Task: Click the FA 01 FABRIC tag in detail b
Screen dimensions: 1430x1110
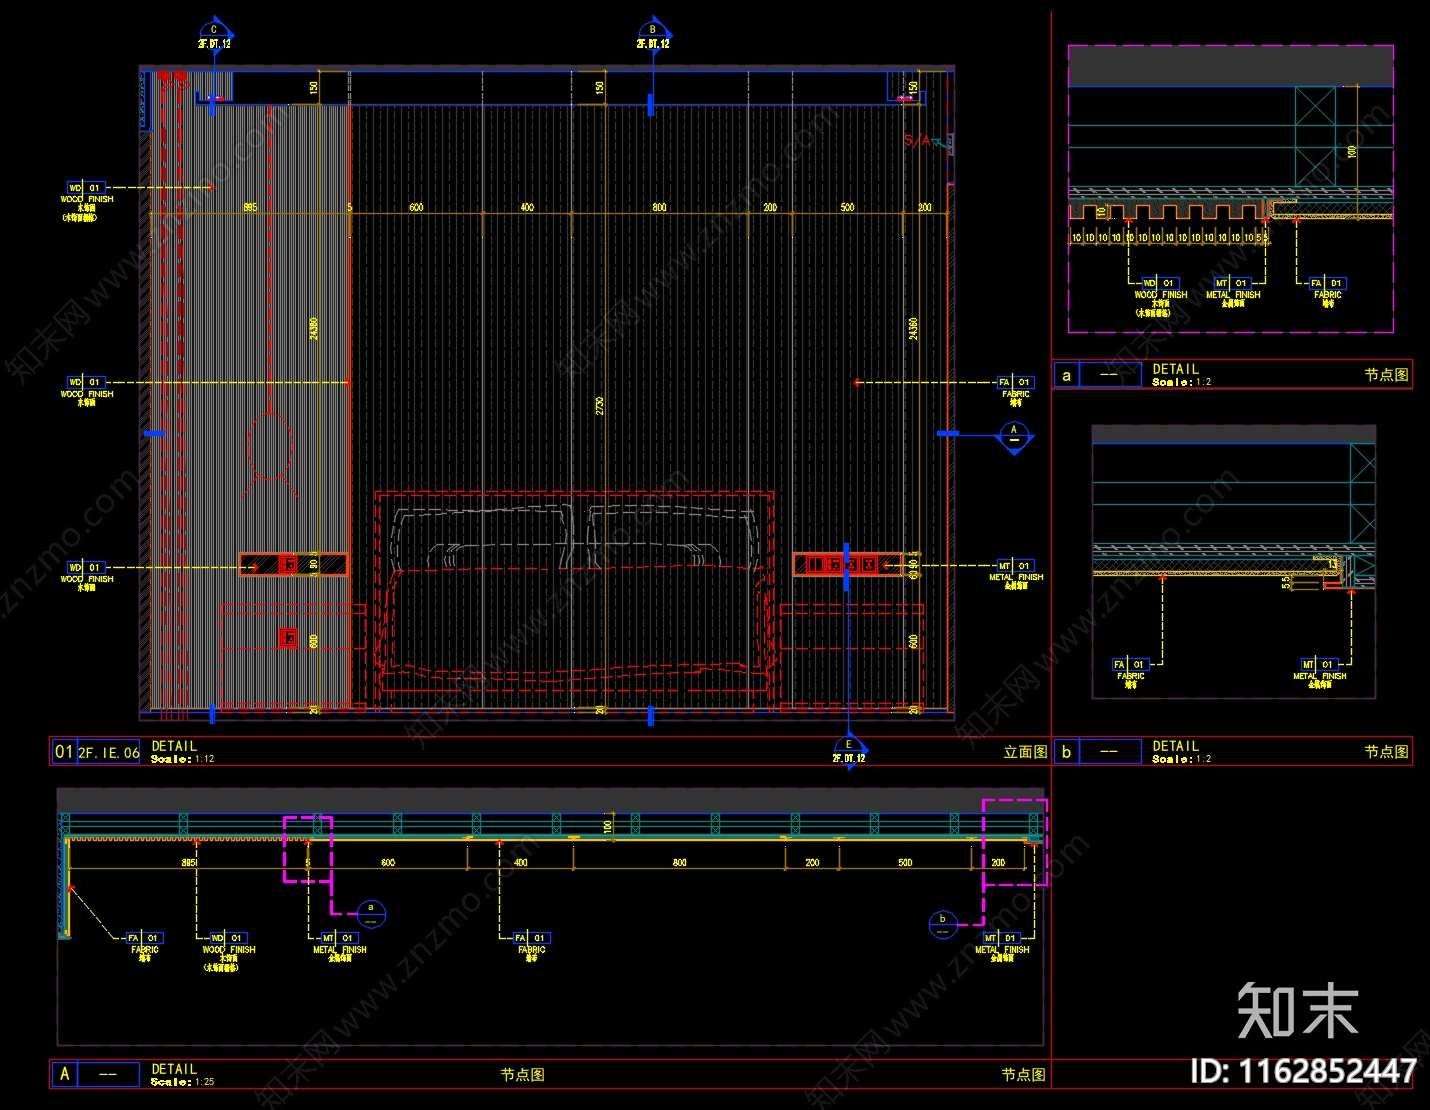Action: [x=1131, y=673]
